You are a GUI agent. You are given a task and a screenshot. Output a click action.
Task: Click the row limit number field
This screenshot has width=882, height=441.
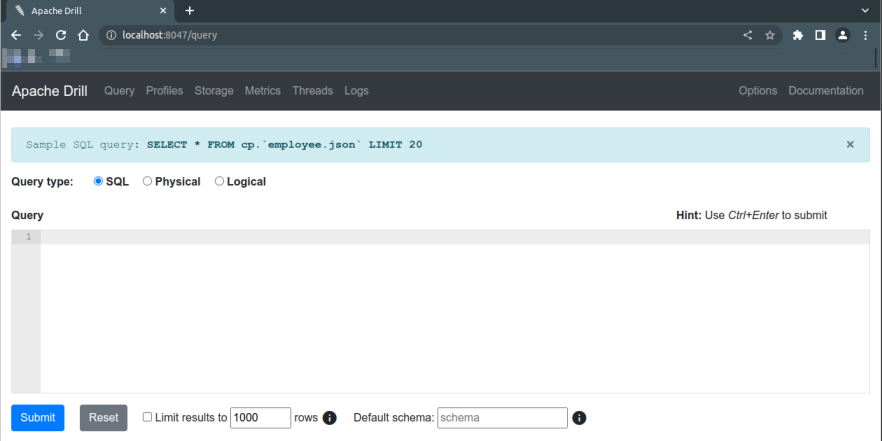260,418
